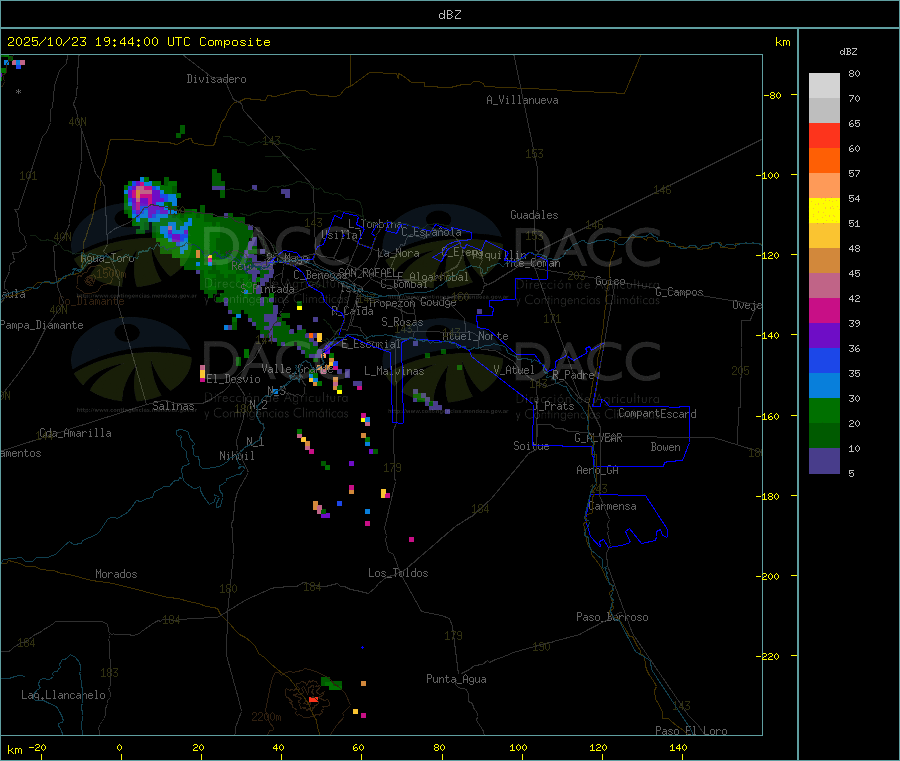This screenshot has height=761, width=900.
Task: Select the 'Pampa_Diamante' label
Action: 42,325
